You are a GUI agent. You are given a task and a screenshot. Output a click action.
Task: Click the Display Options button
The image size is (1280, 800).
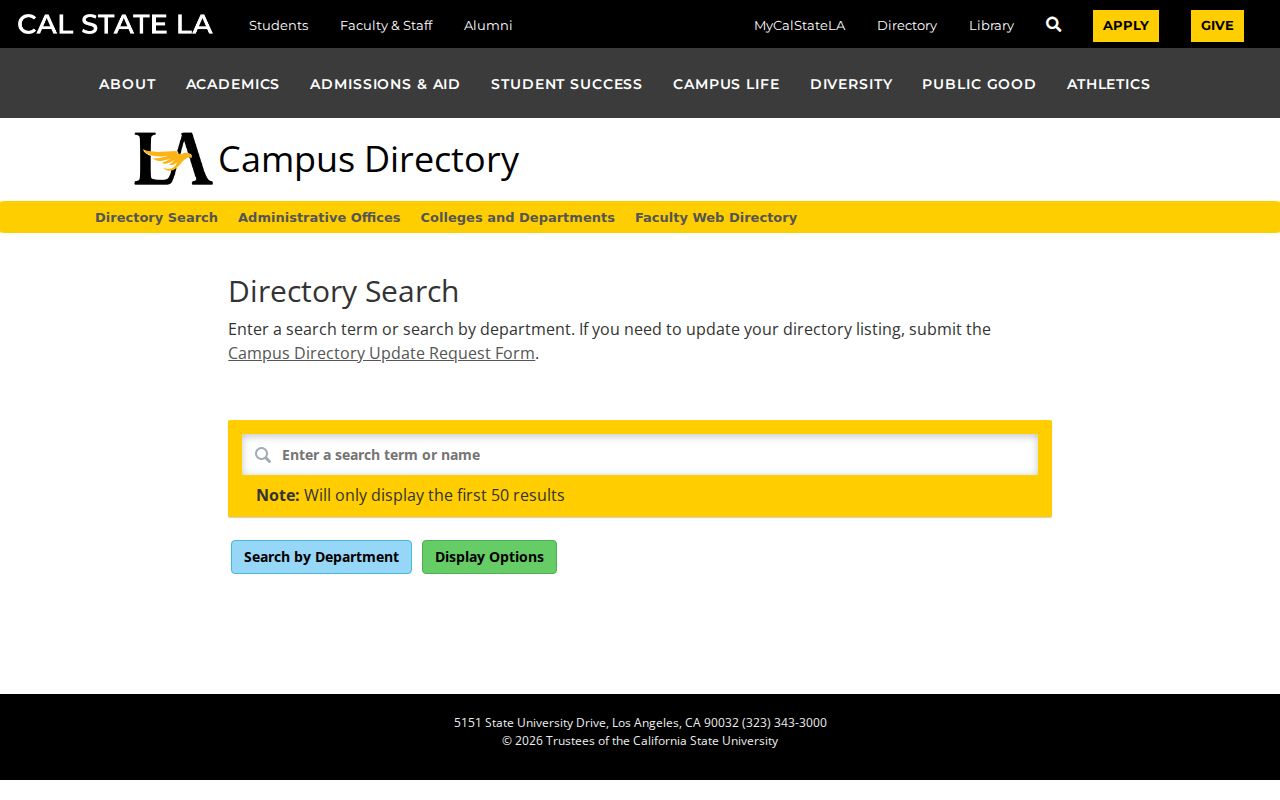tap(489, 557)
